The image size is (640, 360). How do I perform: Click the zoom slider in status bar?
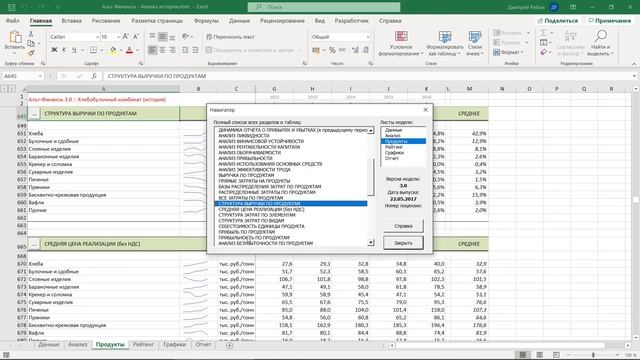coord(593,355)
